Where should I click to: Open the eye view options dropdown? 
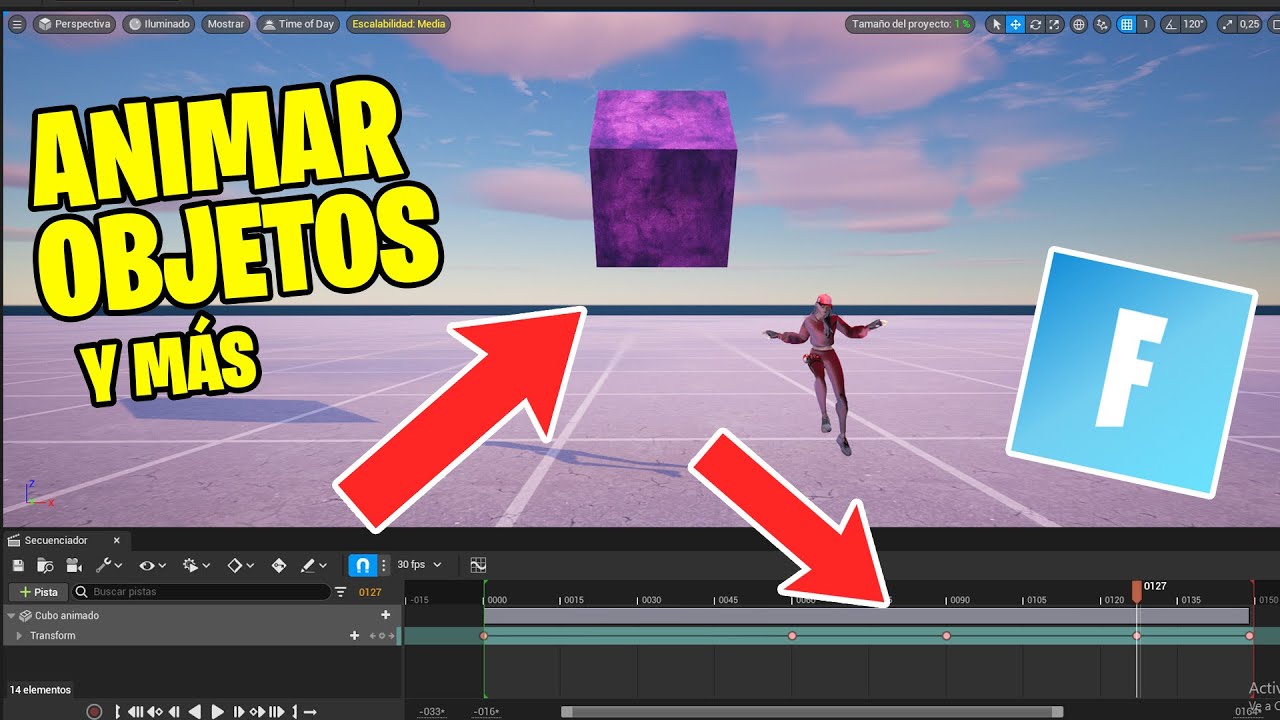[153, 565]
